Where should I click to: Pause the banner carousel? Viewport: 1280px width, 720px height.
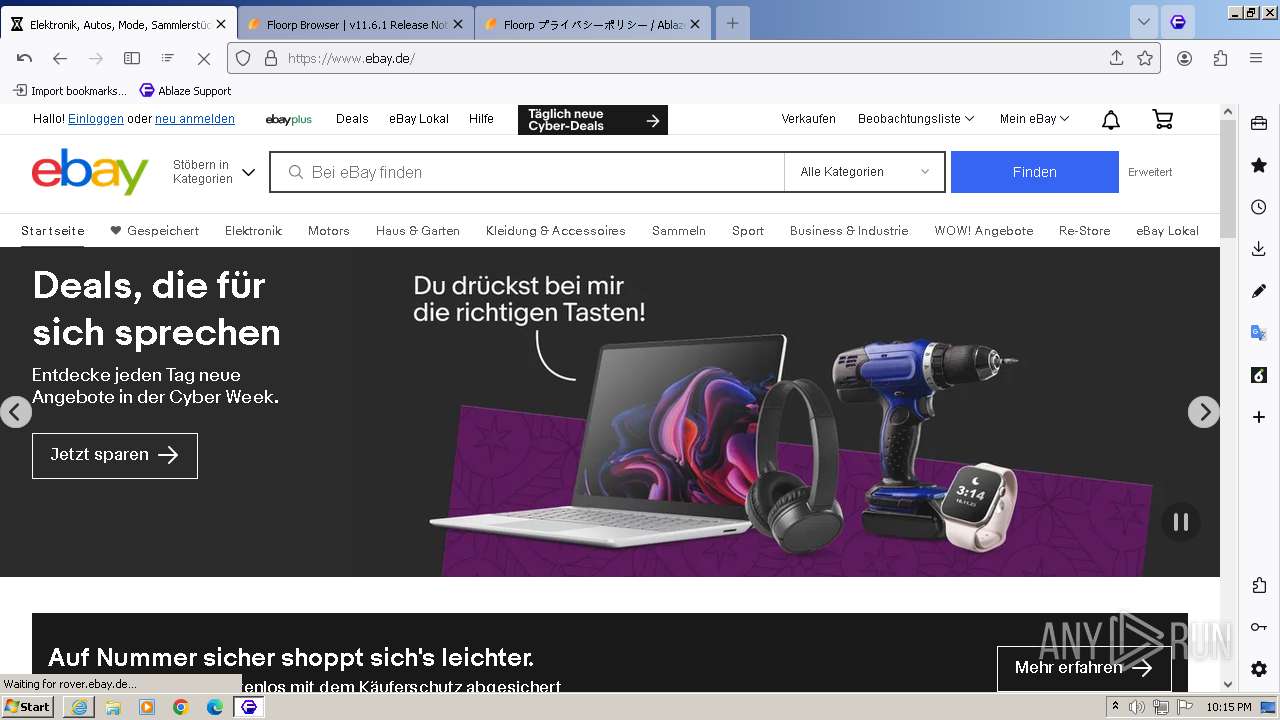point(1181,522)
